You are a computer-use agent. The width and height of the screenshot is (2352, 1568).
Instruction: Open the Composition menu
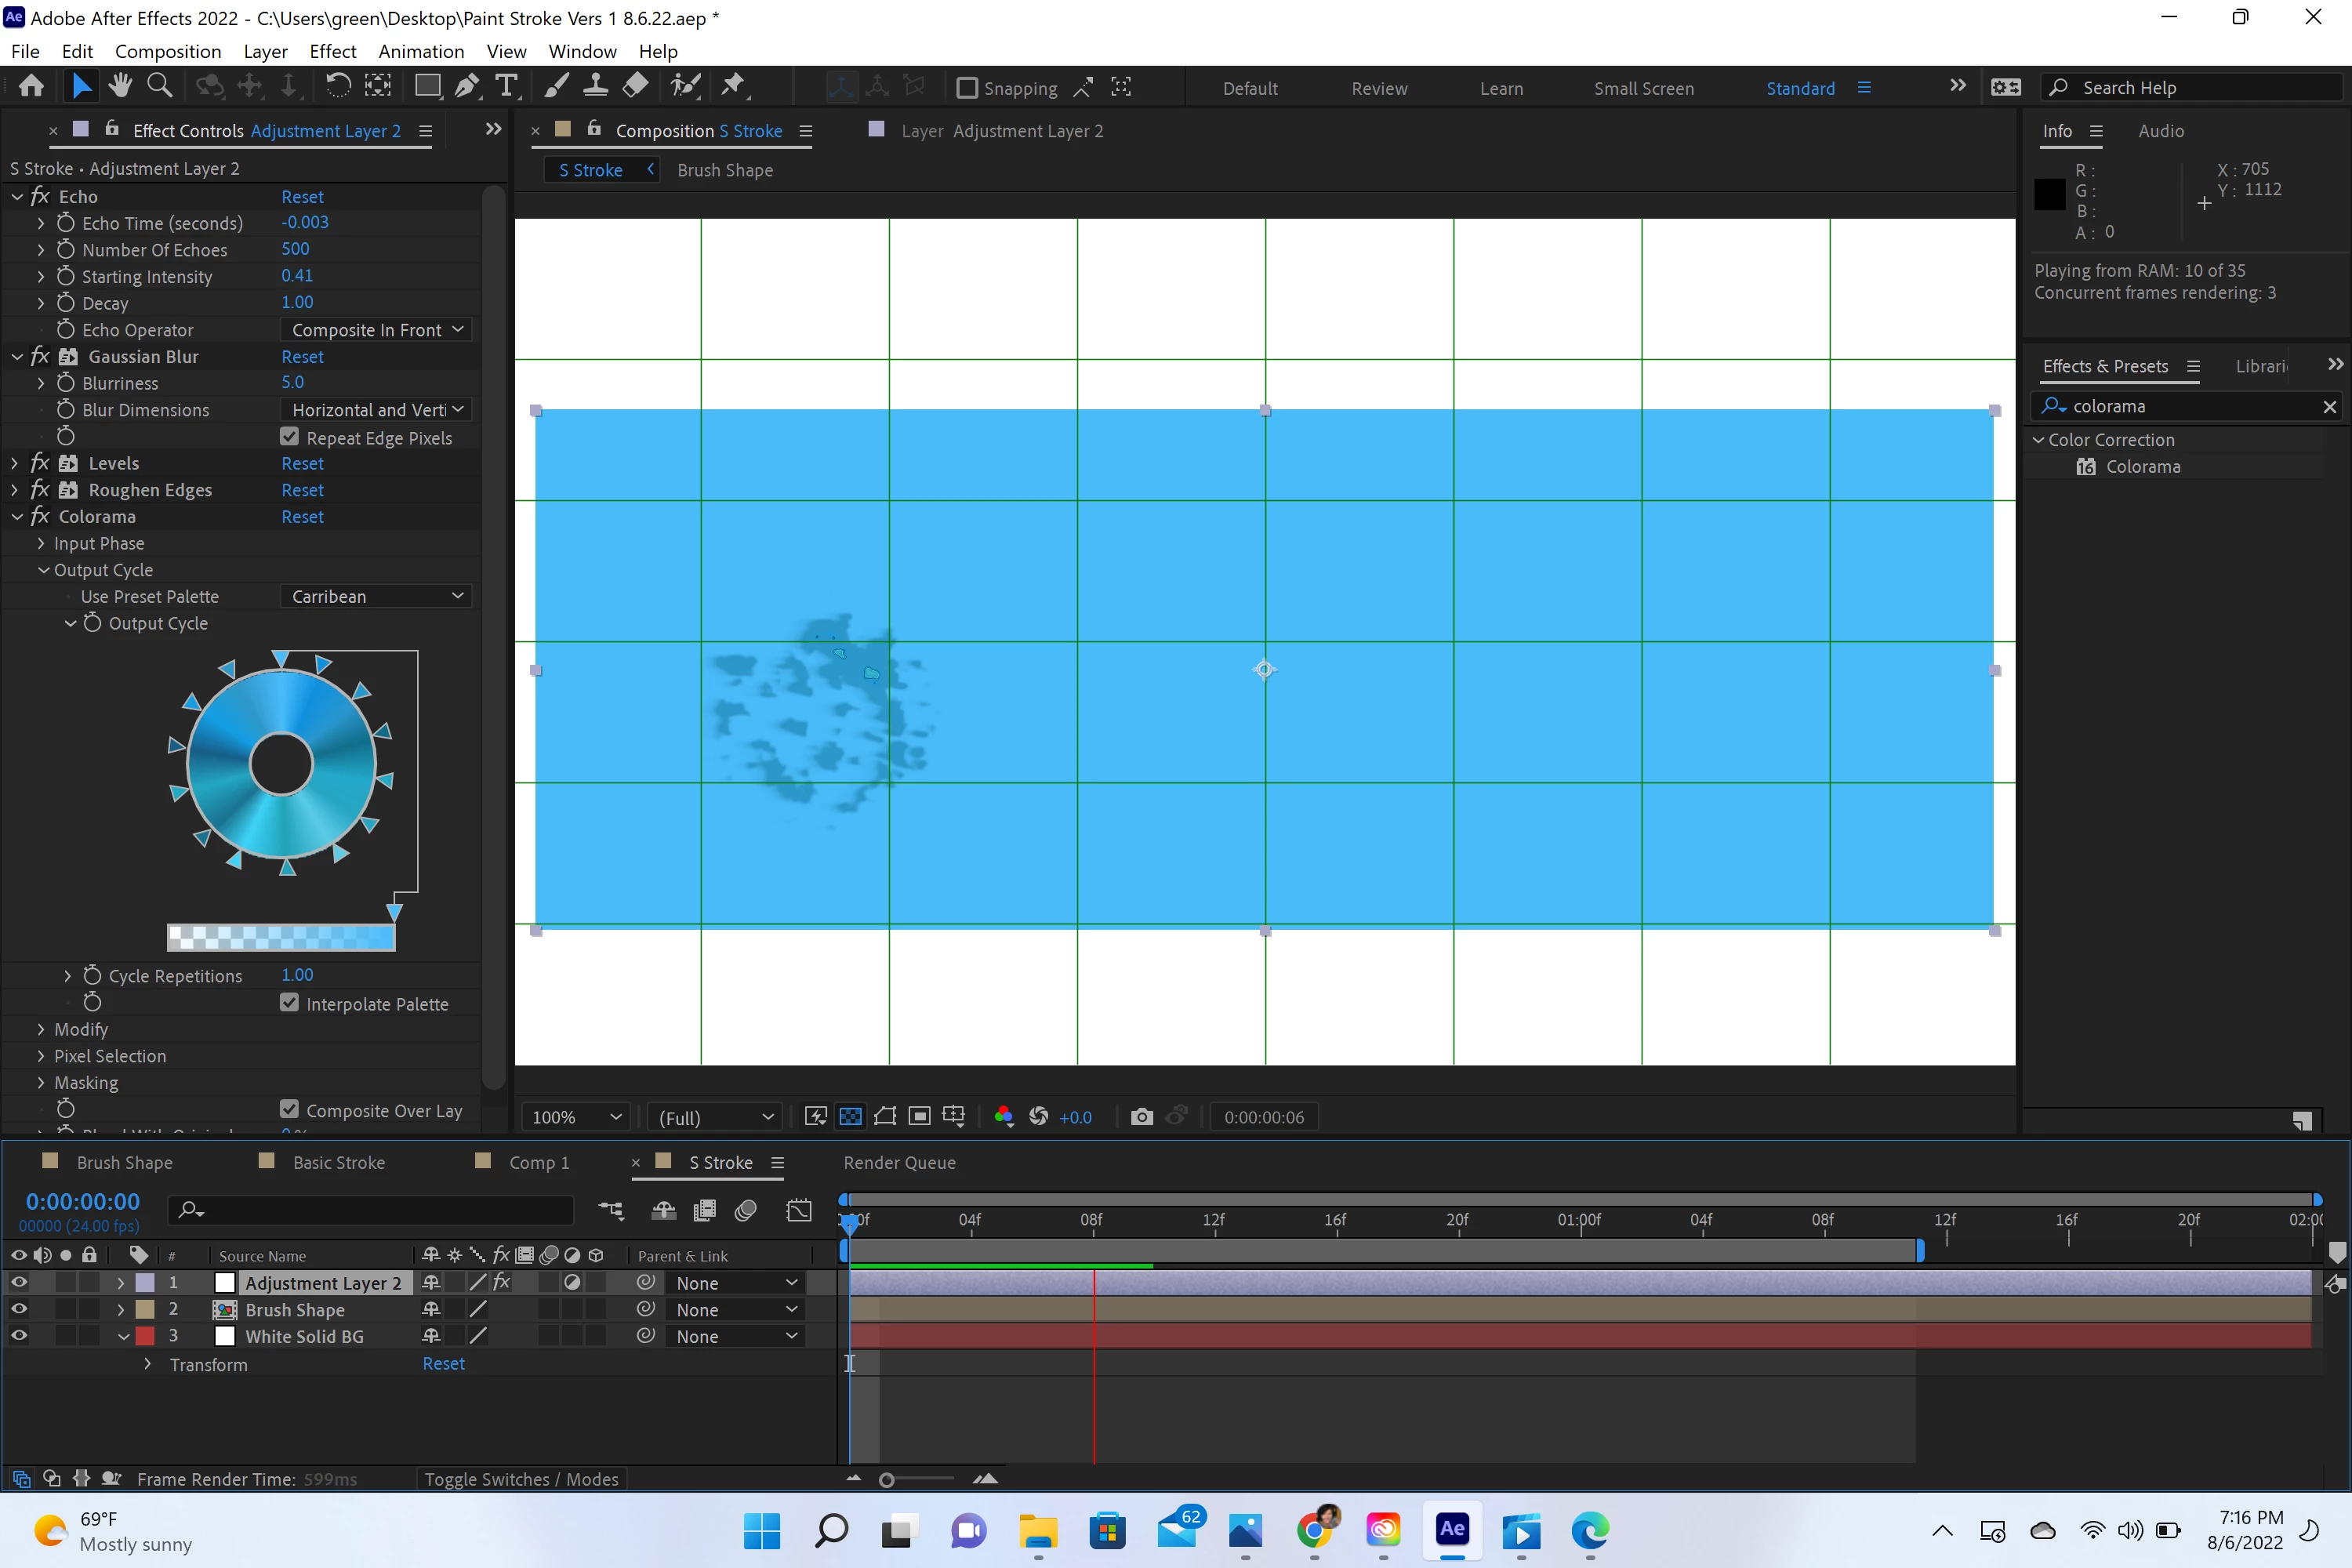[167, 51]
